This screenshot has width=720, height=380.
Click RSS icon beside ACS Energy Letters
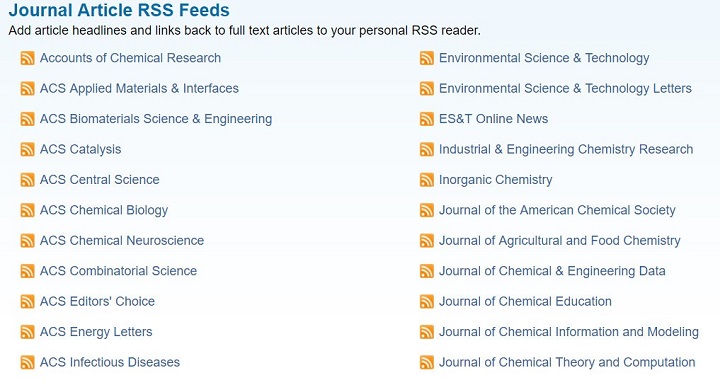pyautogui.click(x=28, y=332)
